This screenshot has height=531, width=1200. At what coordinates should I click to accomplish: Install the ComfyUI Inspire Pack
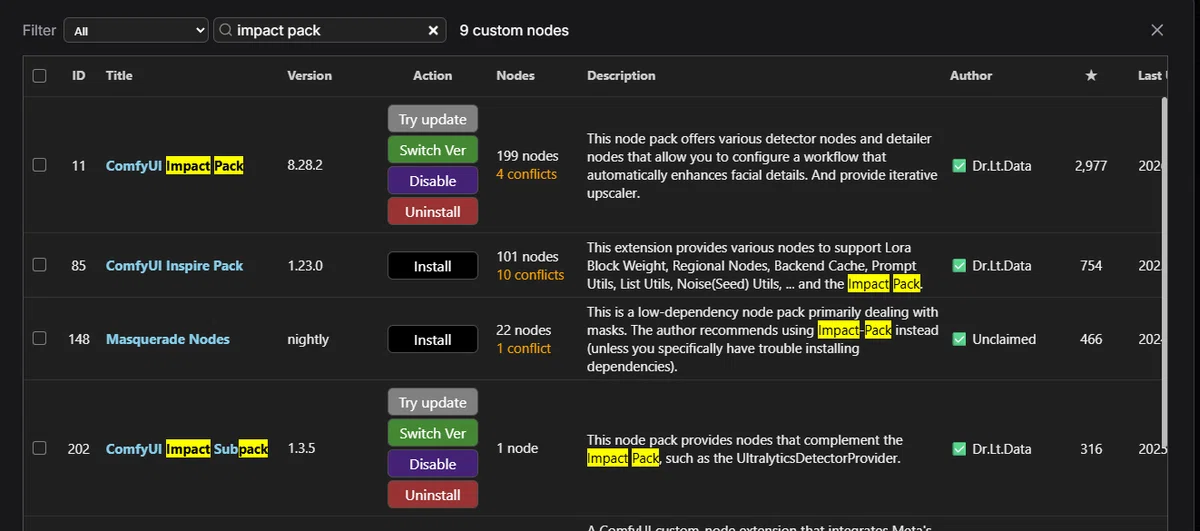433,266
